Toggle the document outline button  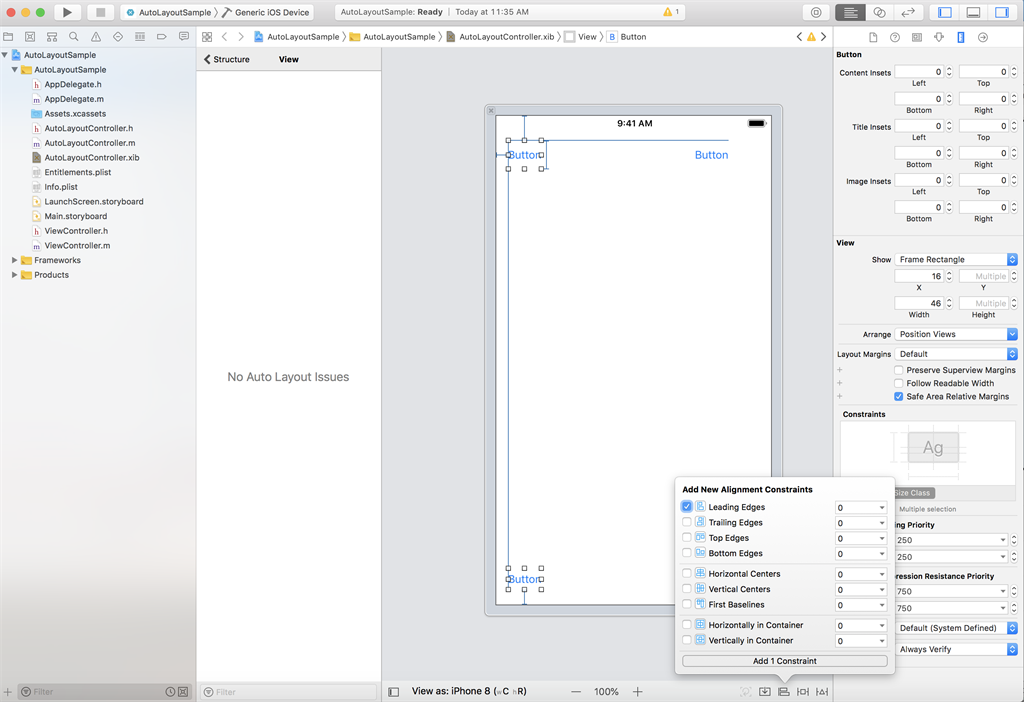pos(394,692)
